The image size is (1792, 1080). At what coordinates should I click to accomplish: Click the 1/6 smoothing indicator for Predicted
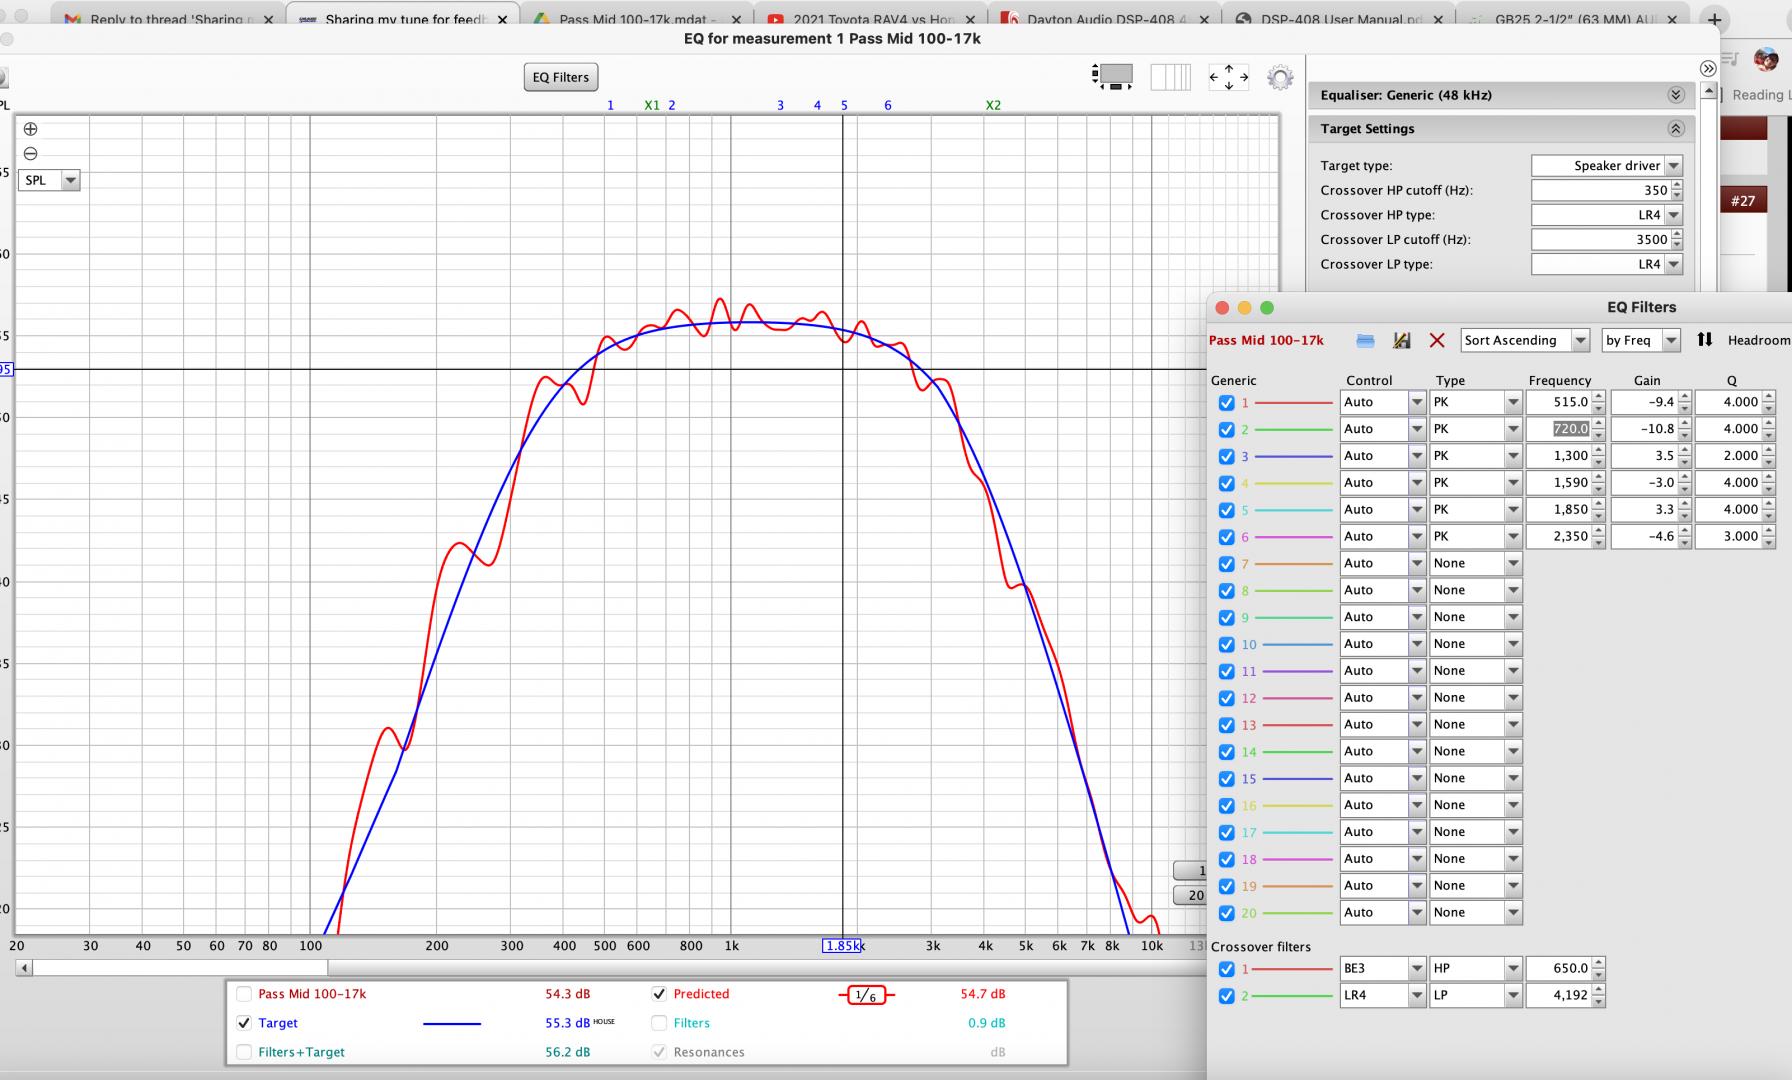pos(866,995)
